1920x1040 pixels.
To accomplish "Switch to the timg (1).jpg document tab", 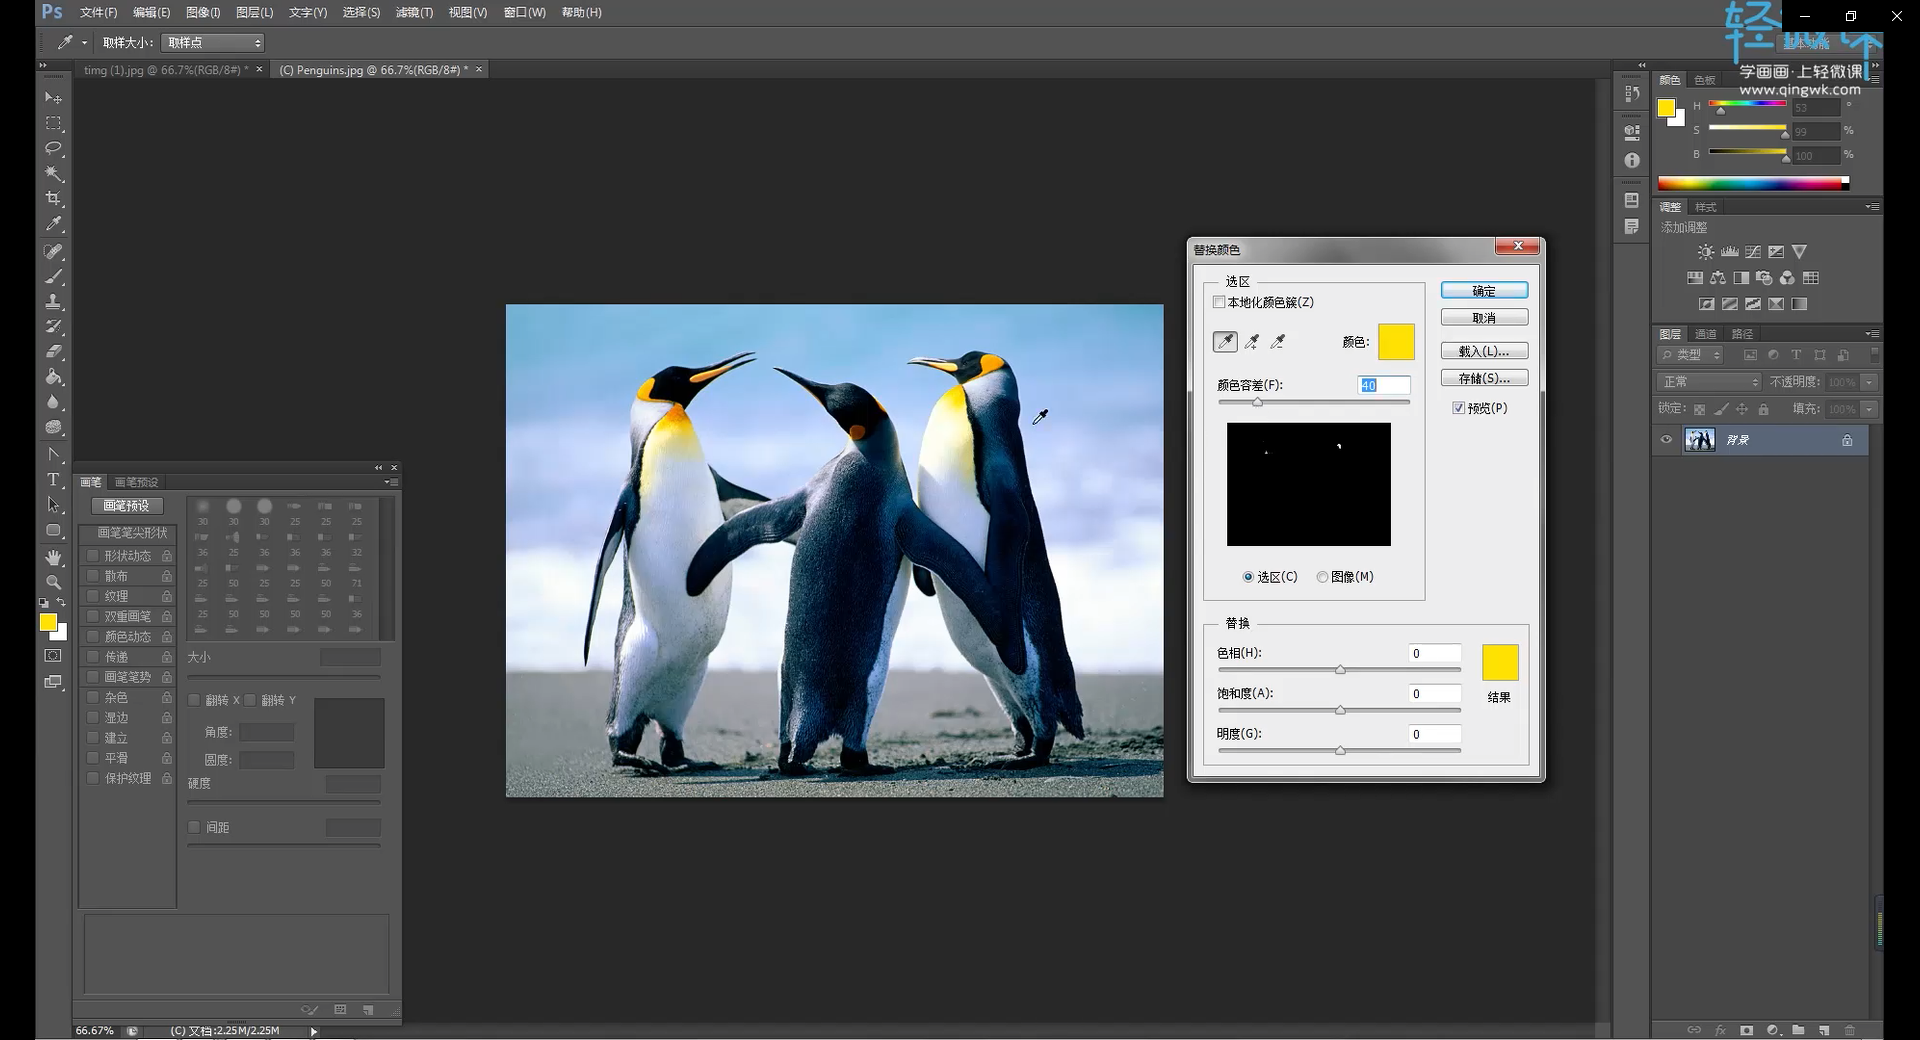I will (x=166, y=70).
